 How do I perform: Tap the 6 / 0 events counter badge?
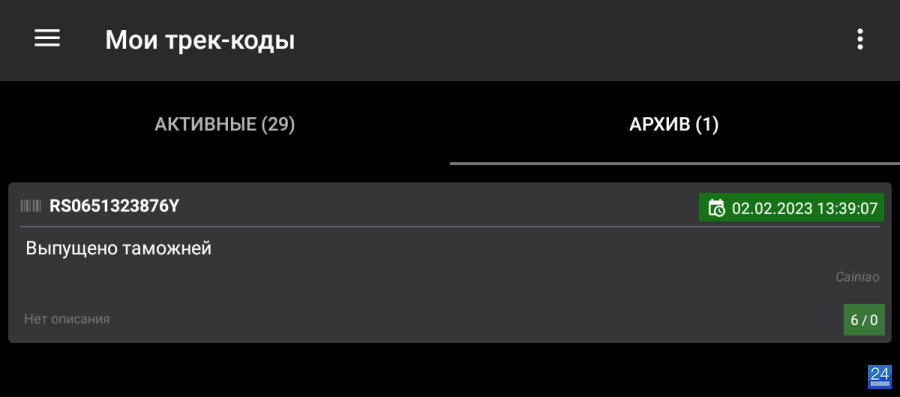[x=864, y=320]
